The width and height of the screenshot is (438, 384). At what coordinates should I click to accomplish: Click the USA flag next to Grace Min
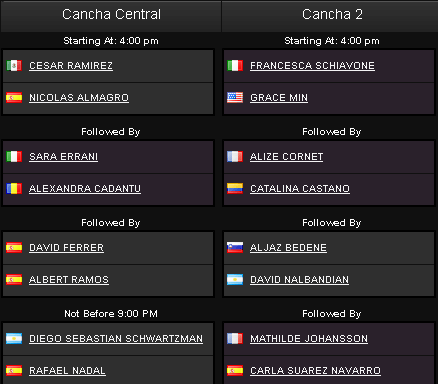235,97
